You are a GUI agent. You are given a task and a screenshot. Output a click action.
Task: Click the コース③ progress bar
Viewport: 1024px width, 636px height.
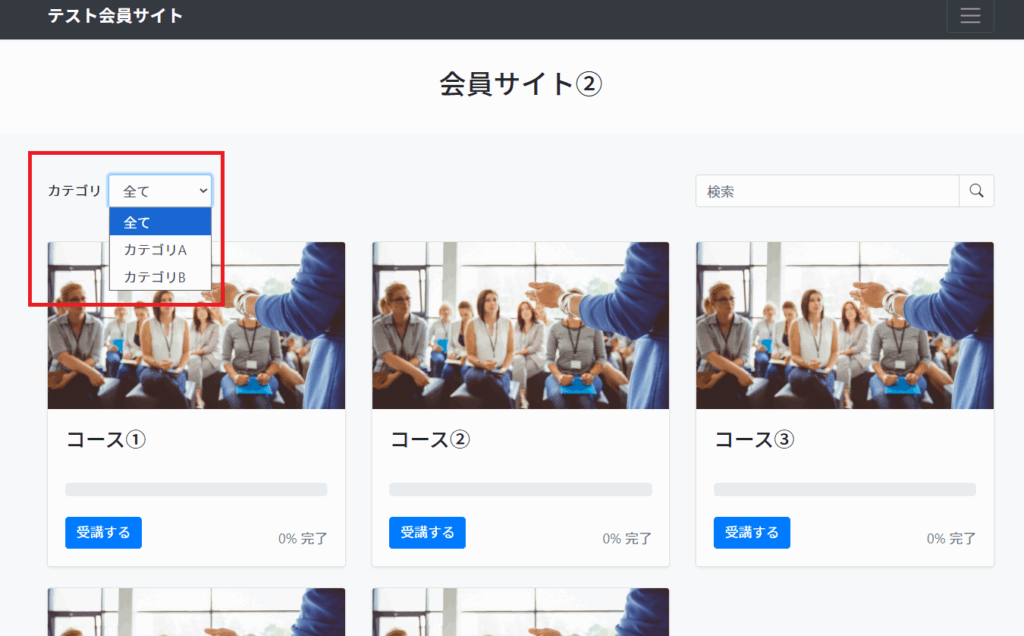click(844, 490)
